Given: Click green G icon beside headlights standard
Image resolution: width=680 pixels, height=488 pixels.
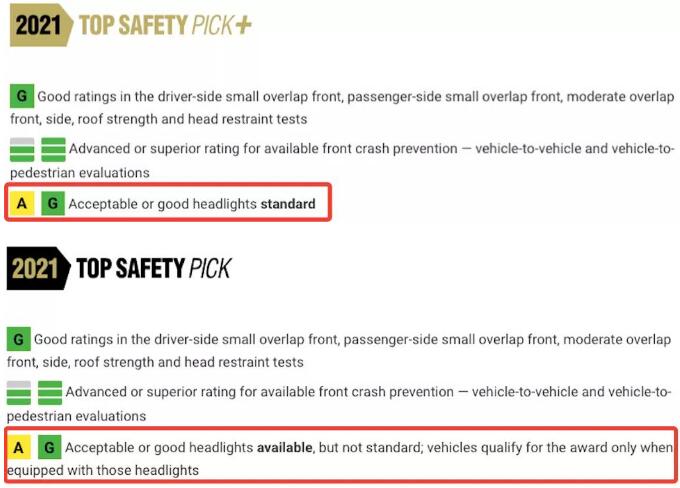Looking at the screenshot, I should click(x=53, y=203).
